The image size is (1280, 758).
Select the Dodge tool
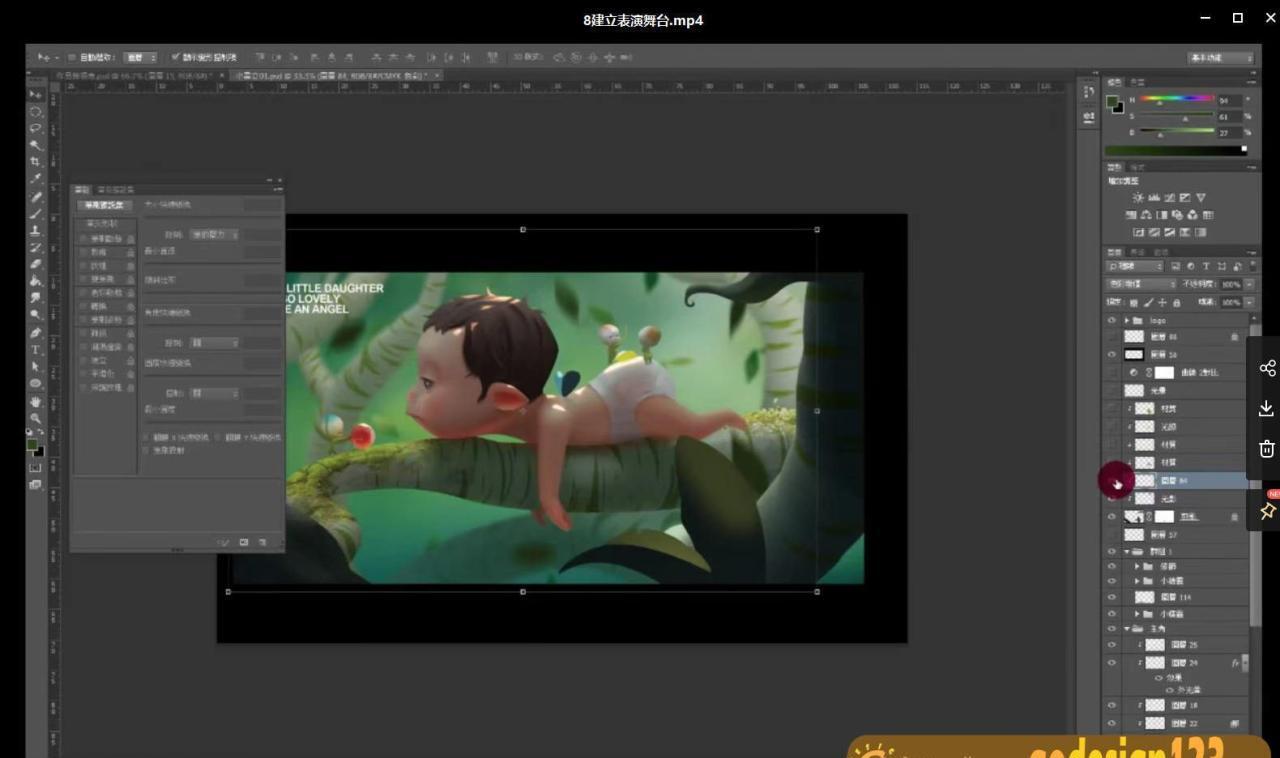35,315
